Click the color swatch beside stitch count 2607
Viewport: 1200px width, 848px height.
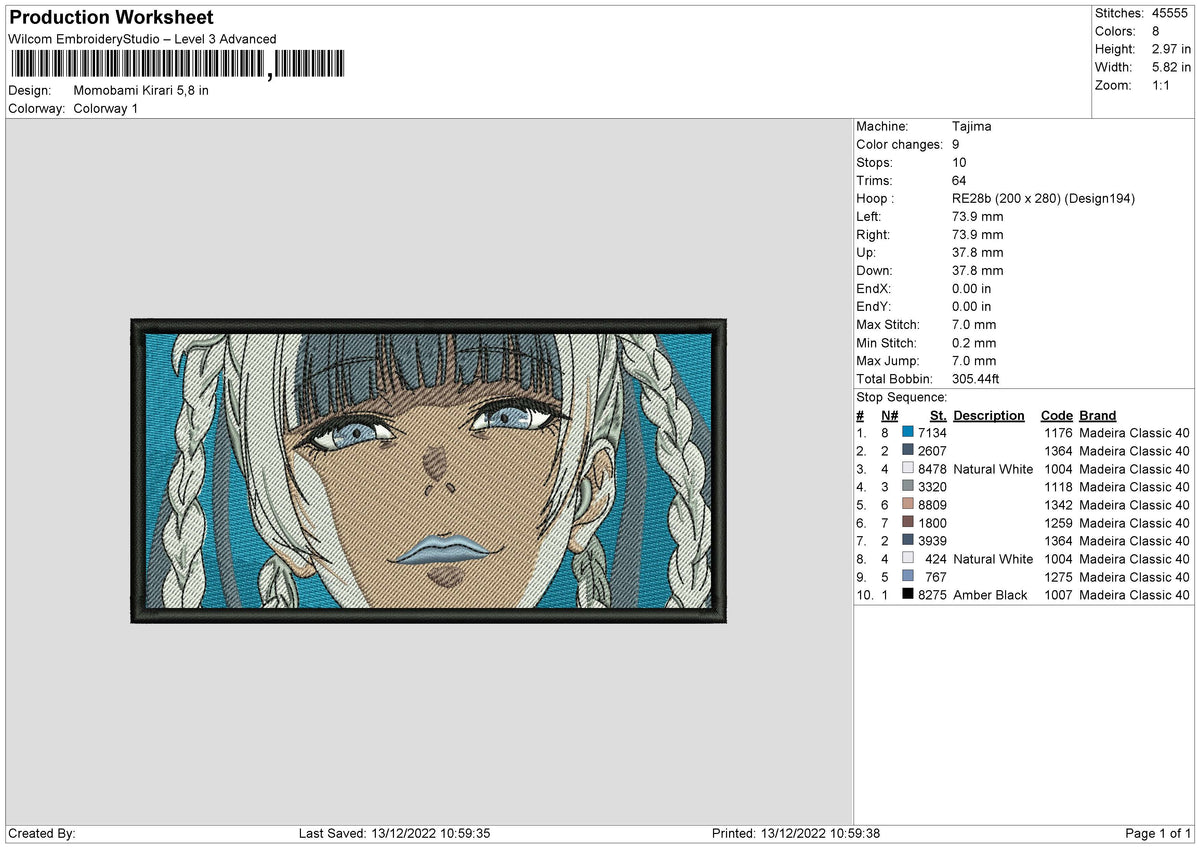coord(908,451)
